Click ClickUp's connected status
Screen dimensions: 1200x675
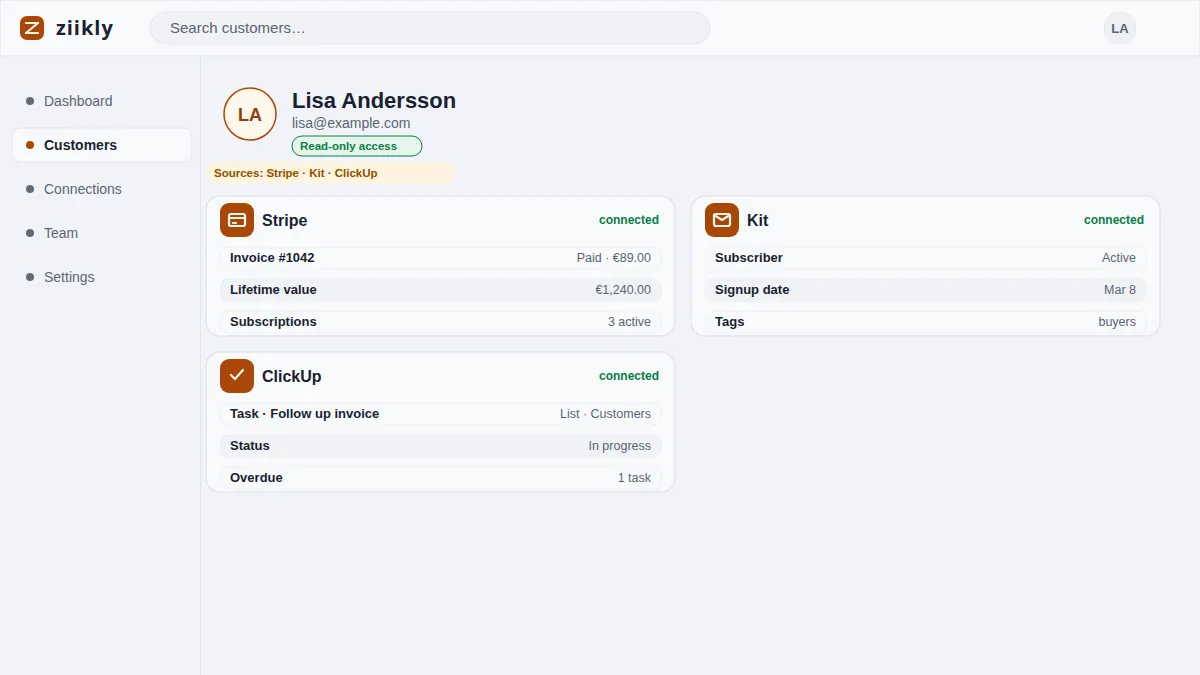[629, 376]
